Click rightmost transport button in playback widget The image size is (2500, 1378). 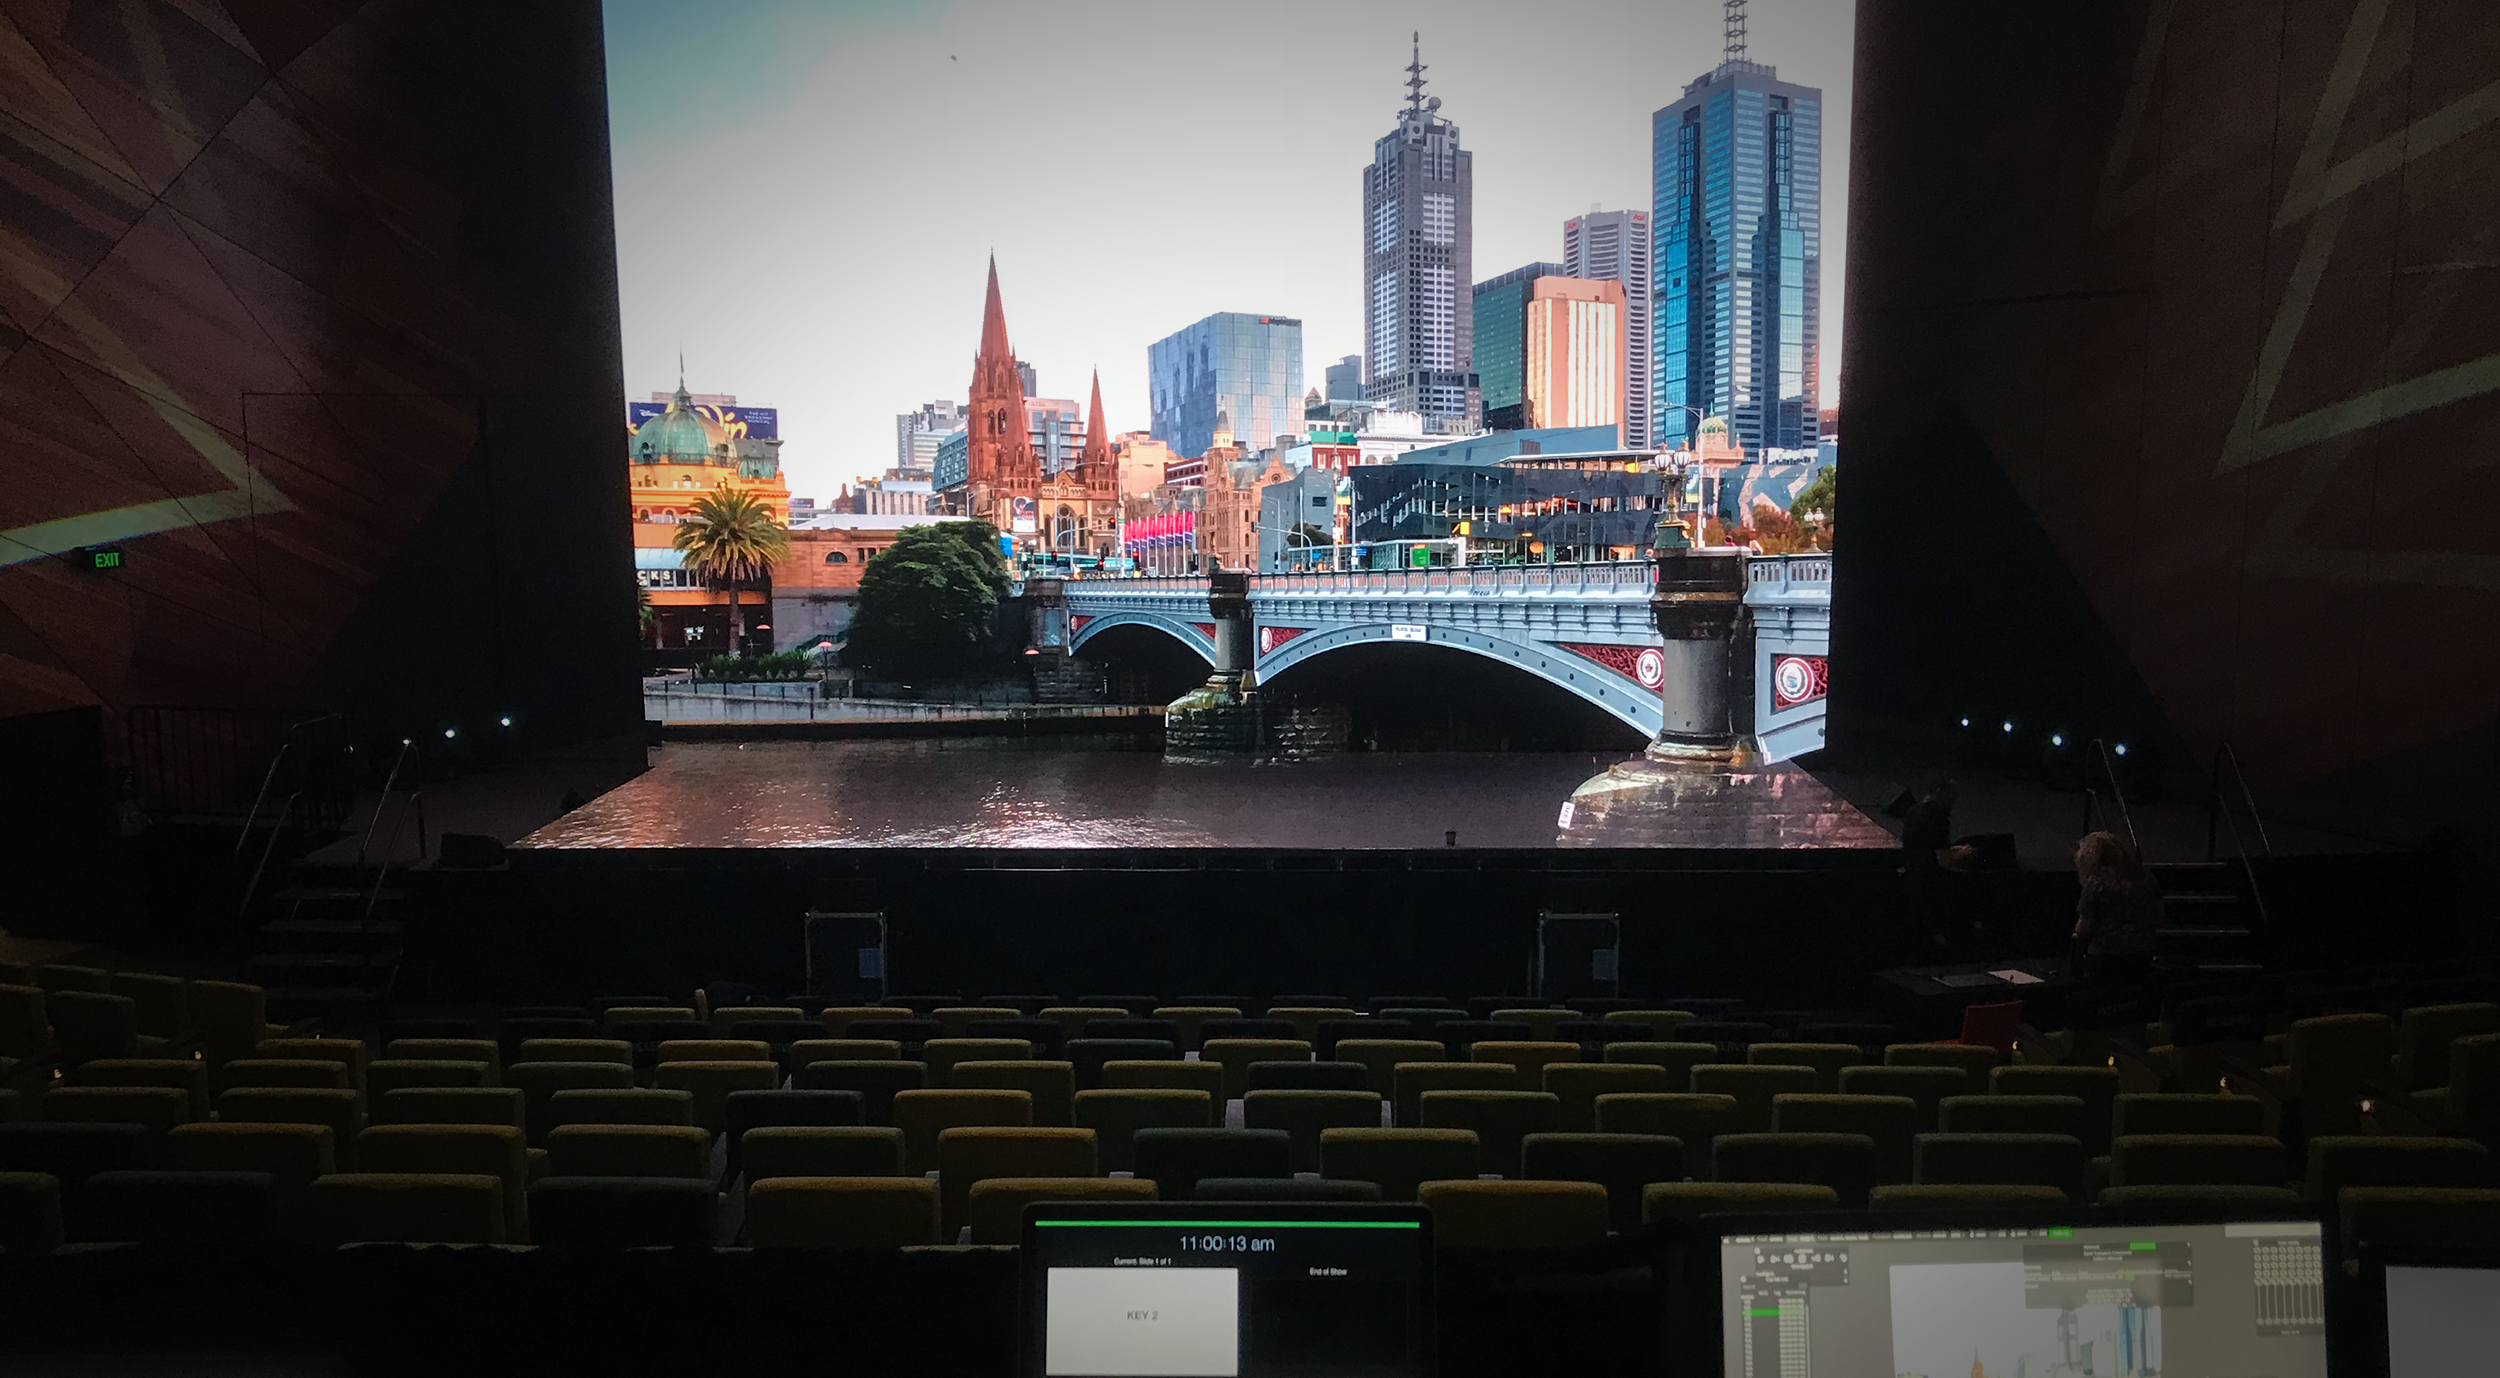1843,1258
